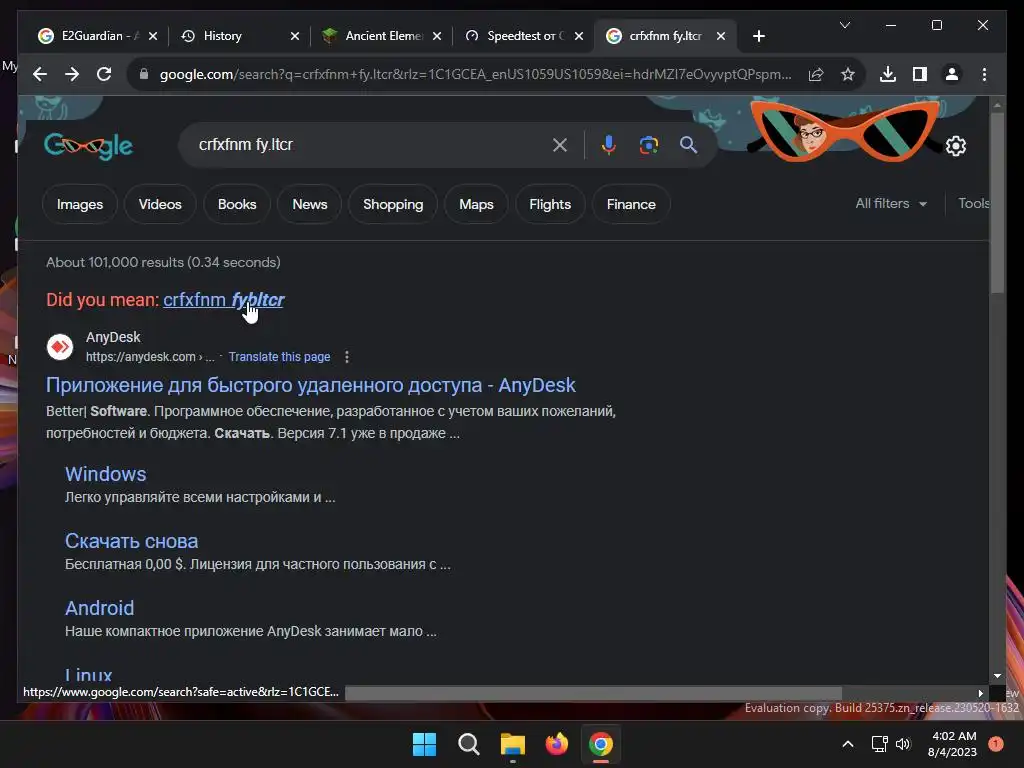Filter results by Flights
Image resolution: width=1024 pixels, height=768 pixels.
click(550, 204)
